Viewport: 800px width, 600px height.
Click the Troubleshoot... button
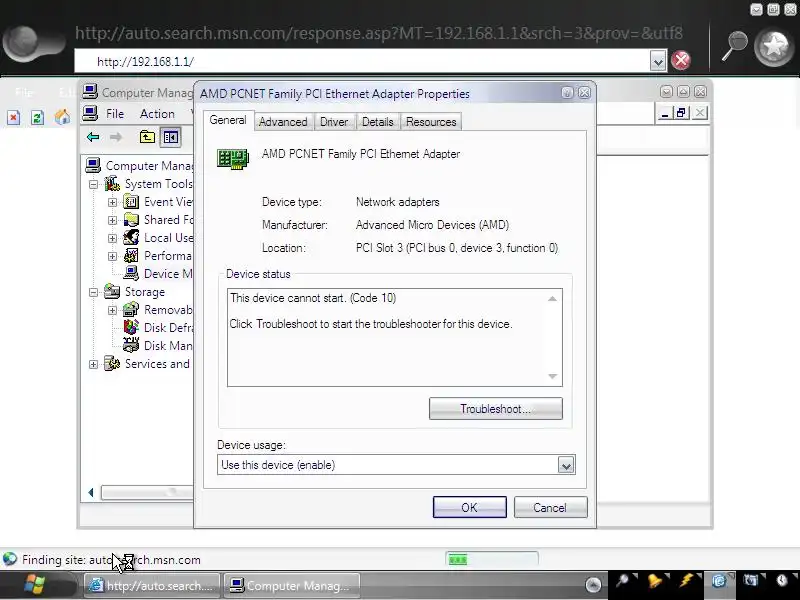pyautogui.click(x=495, y=409)
